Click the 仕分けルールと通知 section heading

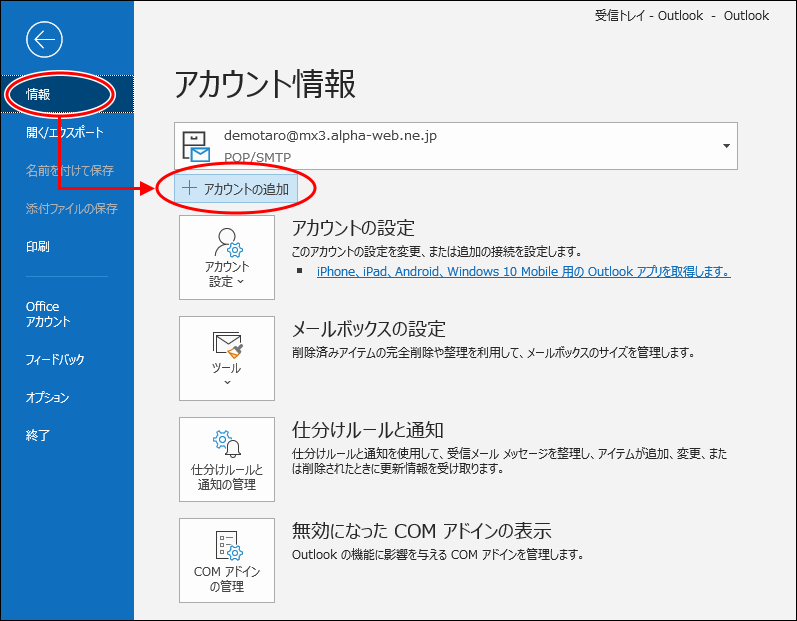367,430
